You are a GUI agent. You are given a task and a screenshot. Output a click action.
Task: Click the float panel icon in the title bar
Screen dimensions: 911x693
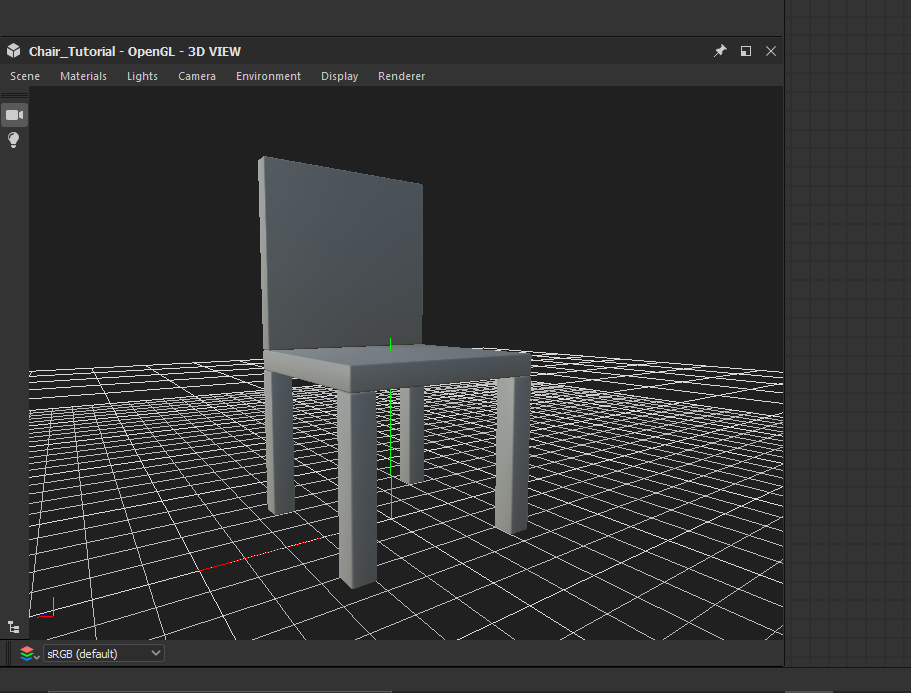coord(745,50)
